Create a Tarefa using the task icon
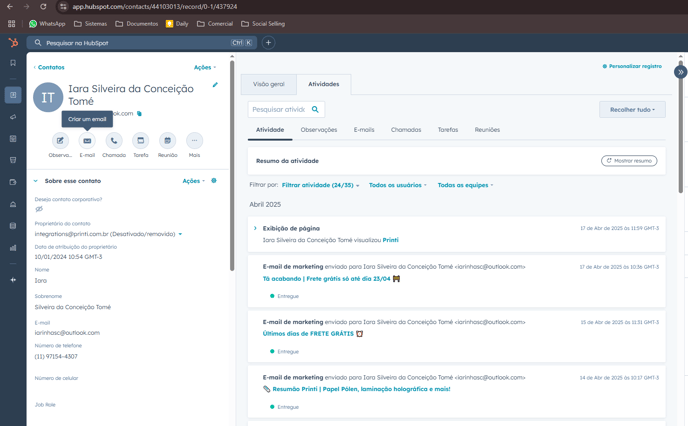688x426 pixels. tap(141, 141)
